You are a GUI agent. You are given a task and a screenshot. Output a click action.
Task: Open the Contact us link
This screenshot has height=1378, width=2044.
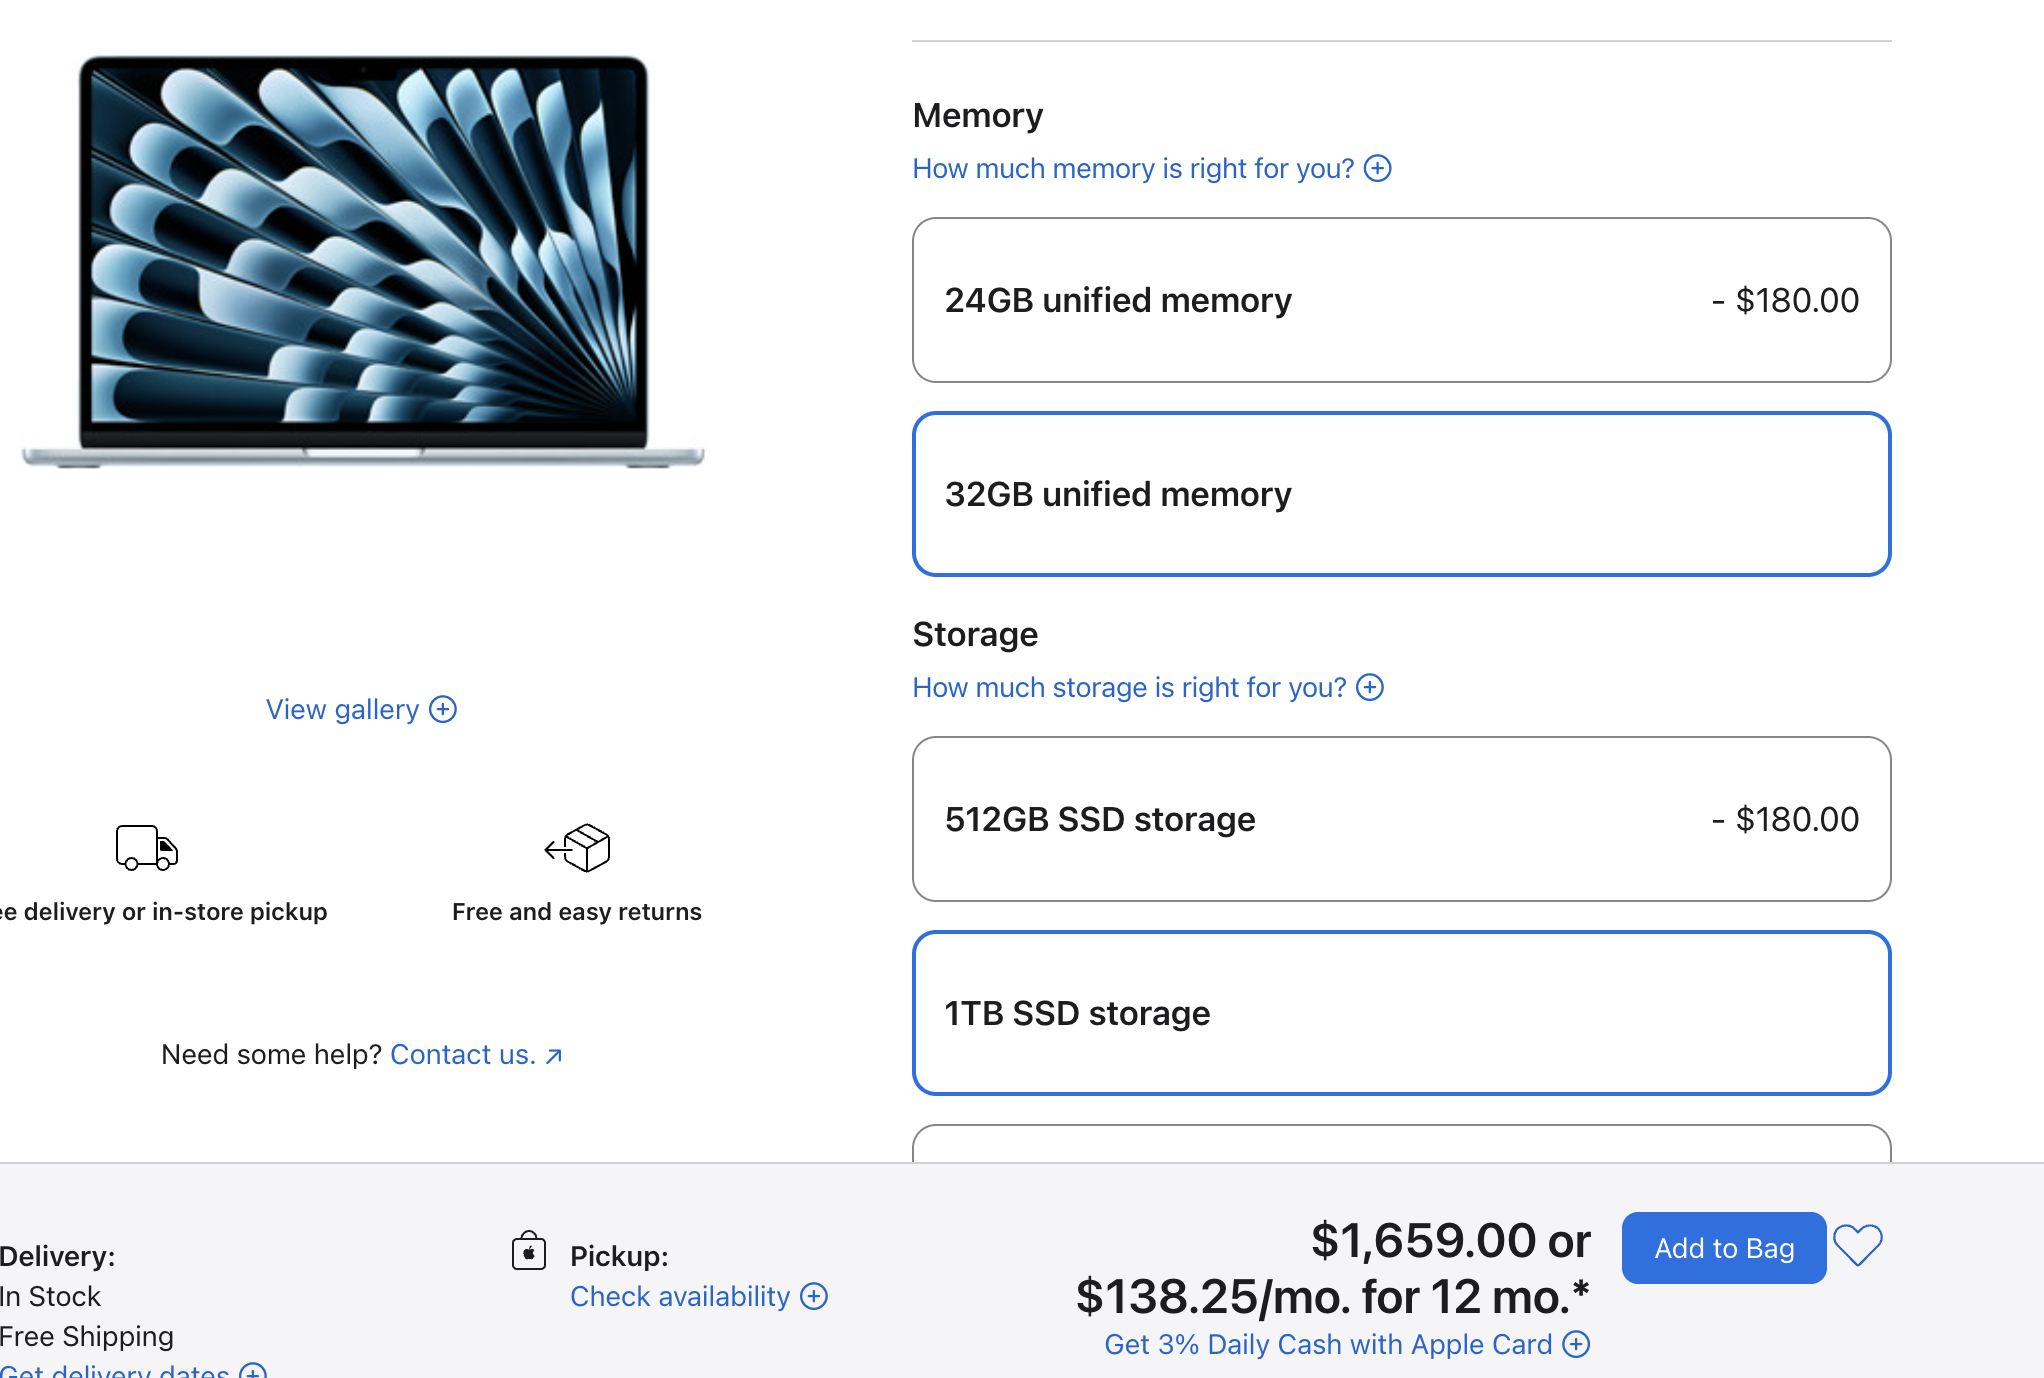[x=462, y=1055]
